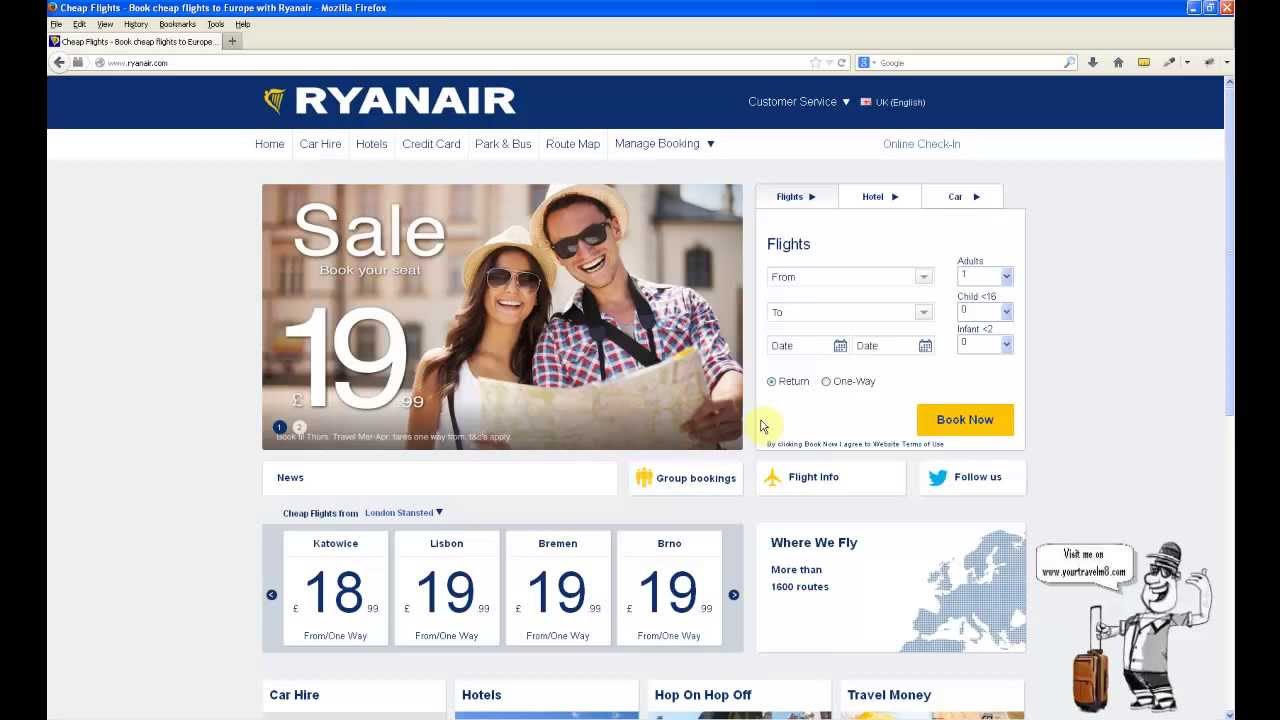Click the Park & Bus nav link
The width and height of the screenshot is (1280, 720).
click(x=503, y=144)
